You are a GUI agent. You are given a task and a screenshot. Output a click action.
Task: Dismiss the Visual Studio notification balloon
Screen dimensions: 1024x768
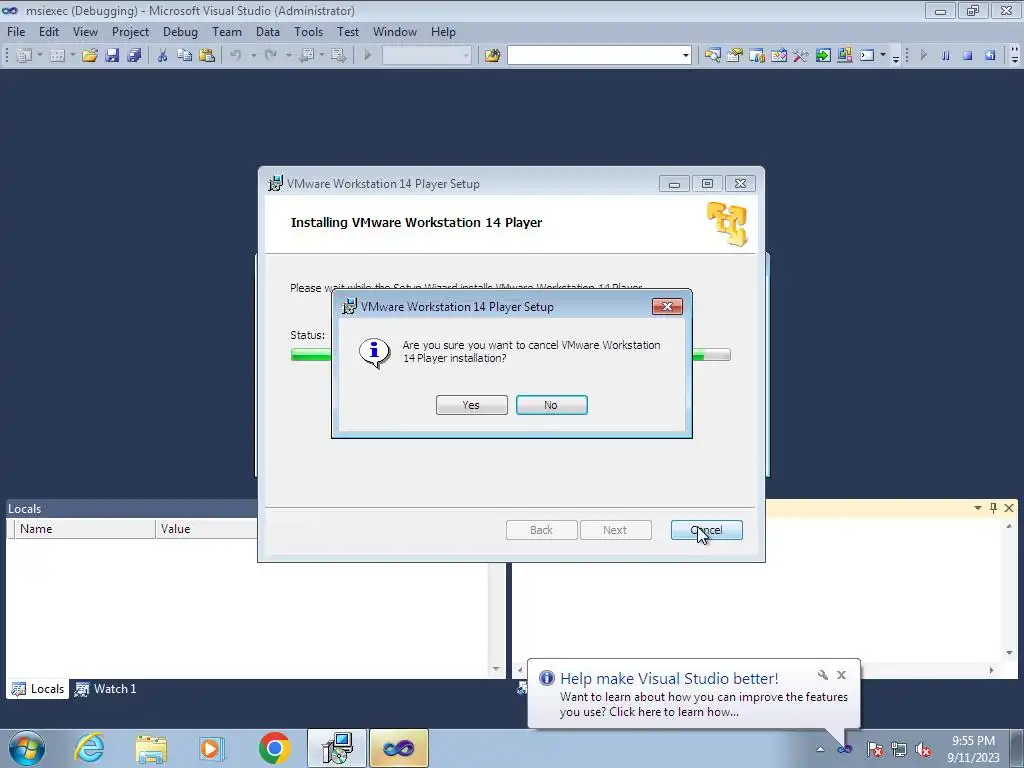click(841, 675)
